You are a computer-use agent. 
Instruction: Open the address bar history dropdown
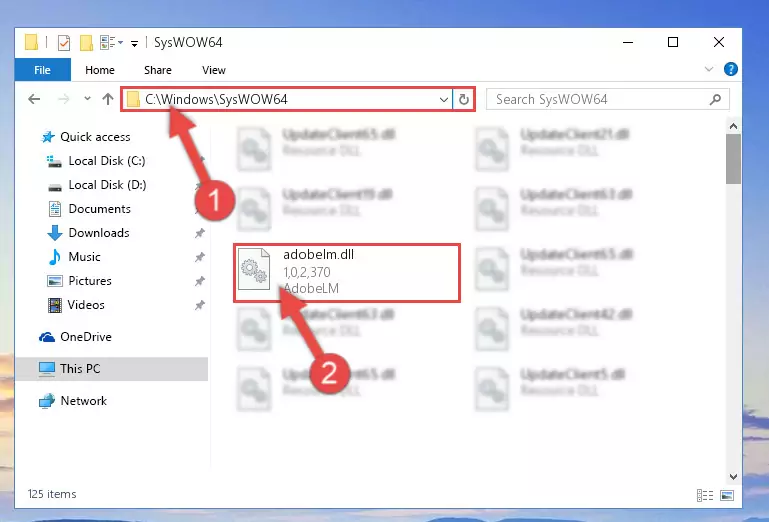tap(443, 100)
